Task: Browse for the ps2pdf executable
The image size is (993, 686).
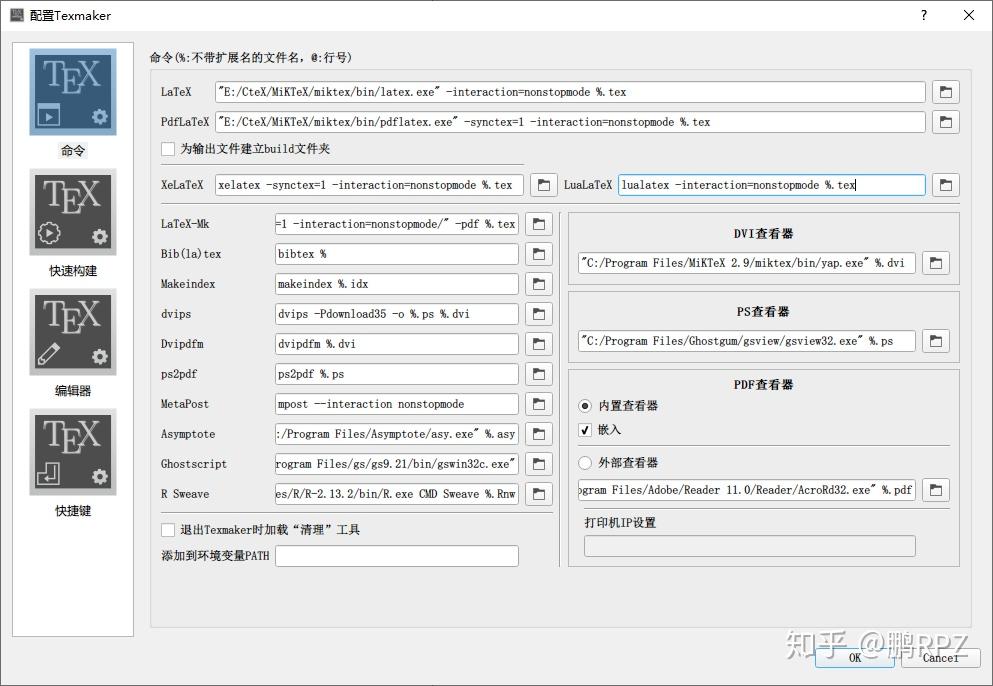Action: coord(539,374)
